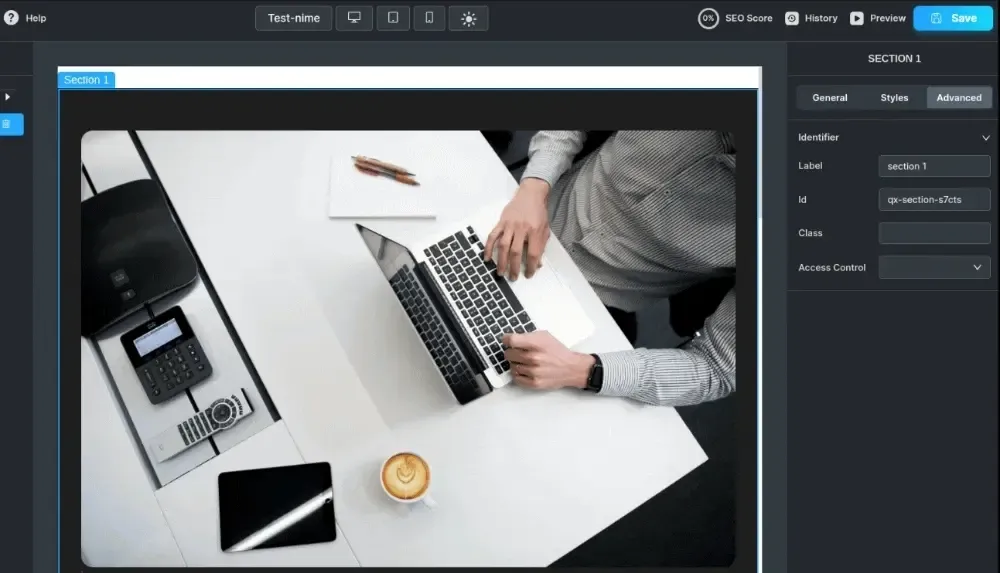Switch to the General tab
1000x573 pixels.
click(x=830, y=98)
